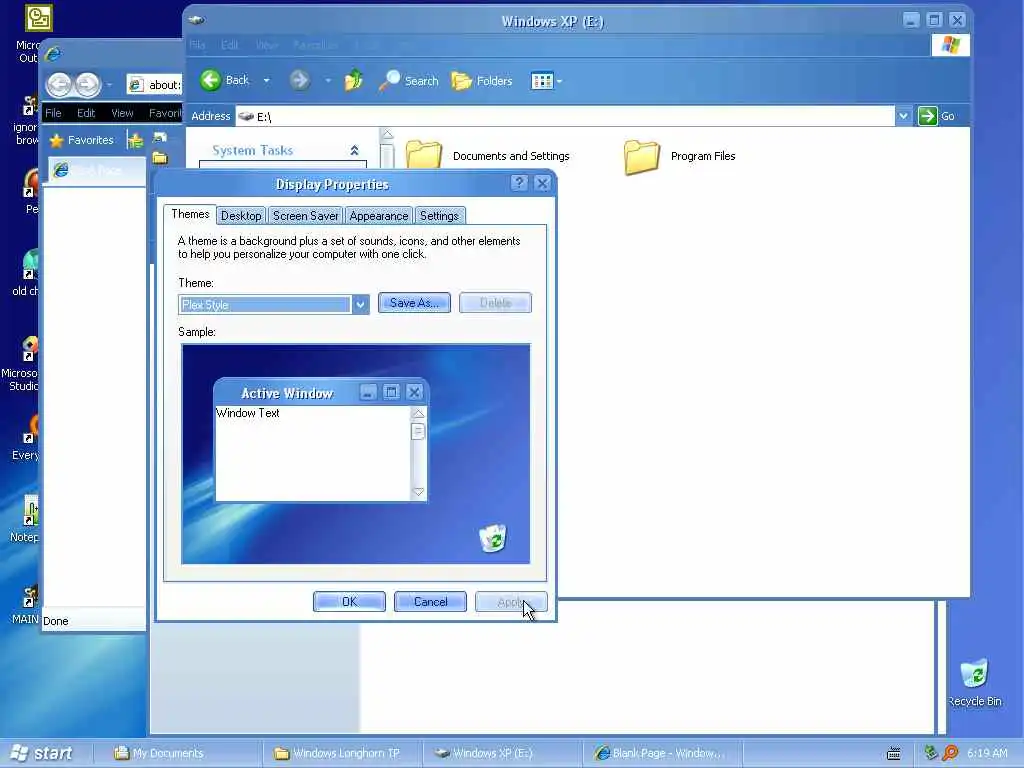Click the drive icon in Explorer title bar
The height and width of the screenshot is (768, 1024).
(x=196, y=20)
